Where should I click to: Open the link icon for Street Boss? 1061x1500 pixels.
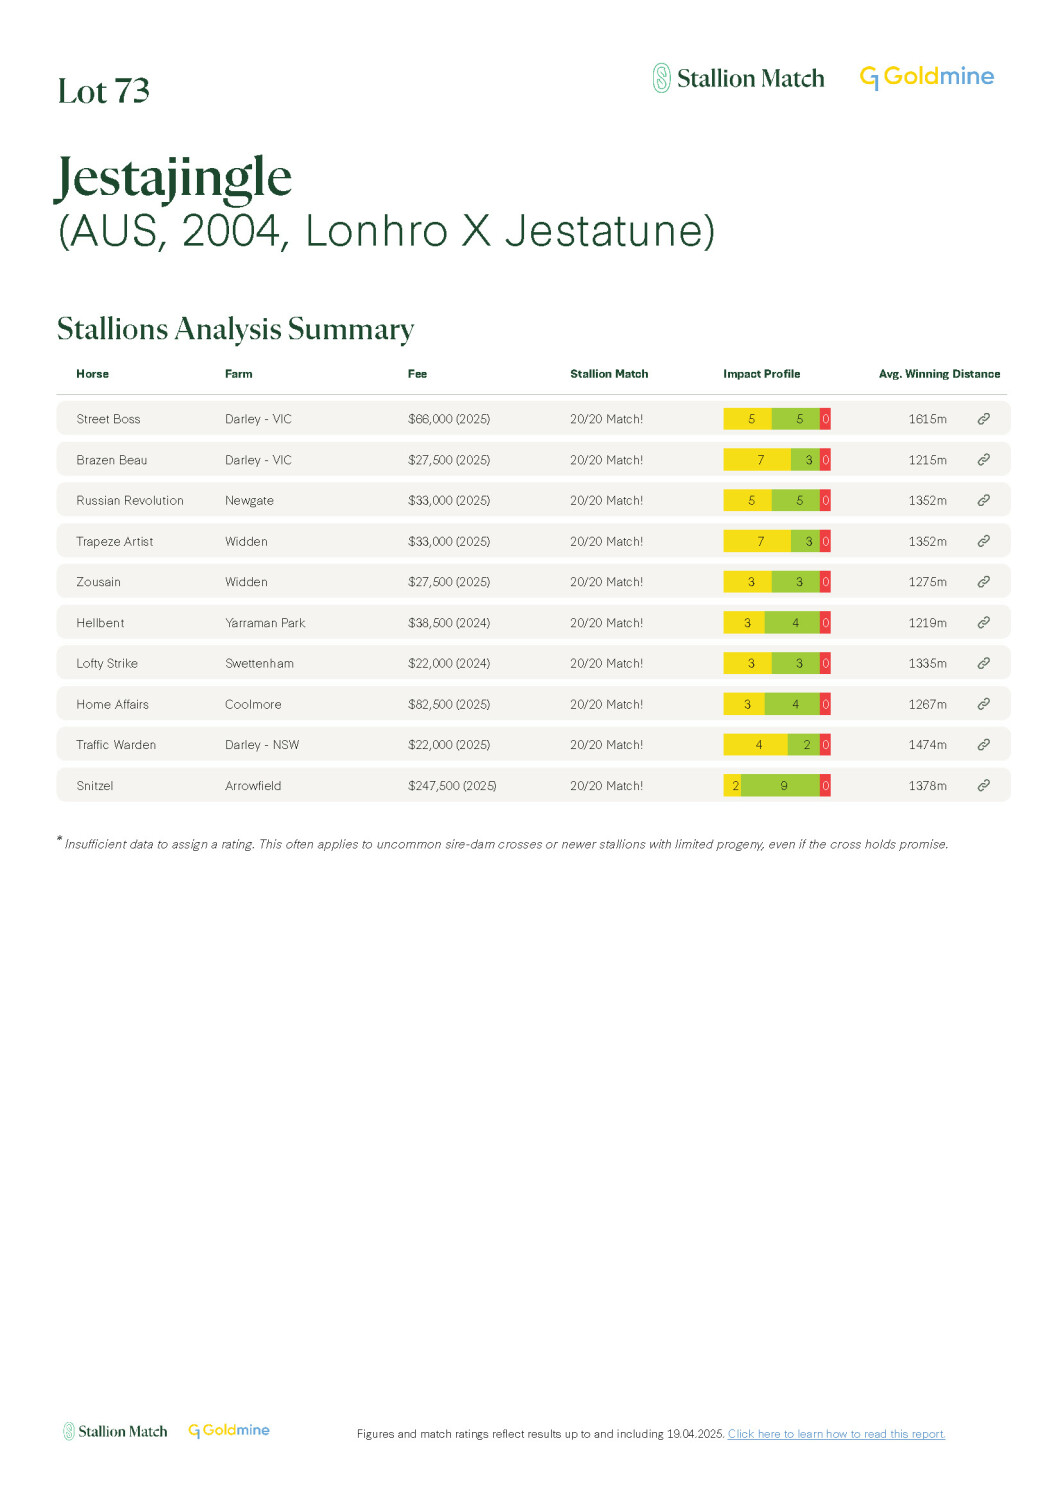tap(983, 419)
